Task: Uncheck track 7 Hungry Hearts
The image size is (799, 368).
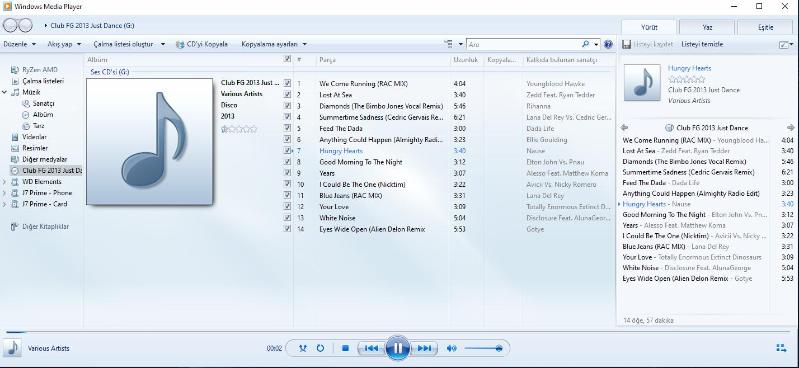Action: coord(287,150)
